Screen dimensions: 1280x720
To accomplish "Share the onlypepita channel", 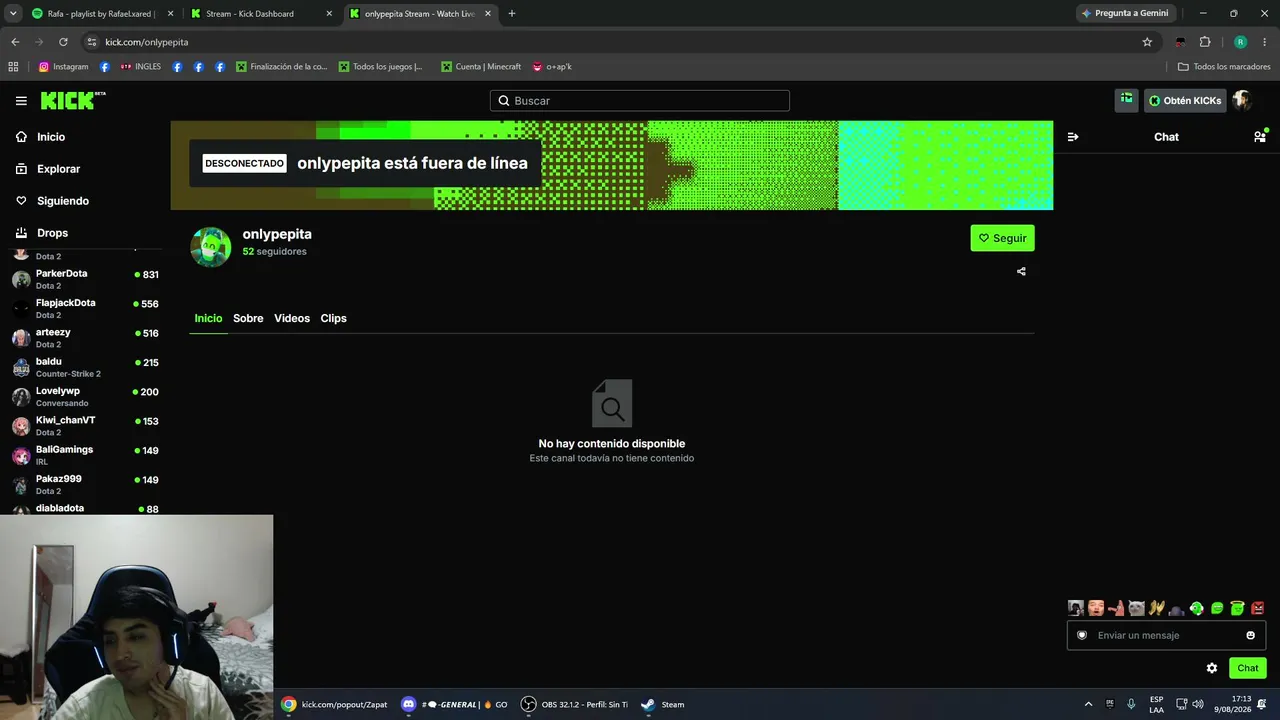I will [x=1021, y=271].
